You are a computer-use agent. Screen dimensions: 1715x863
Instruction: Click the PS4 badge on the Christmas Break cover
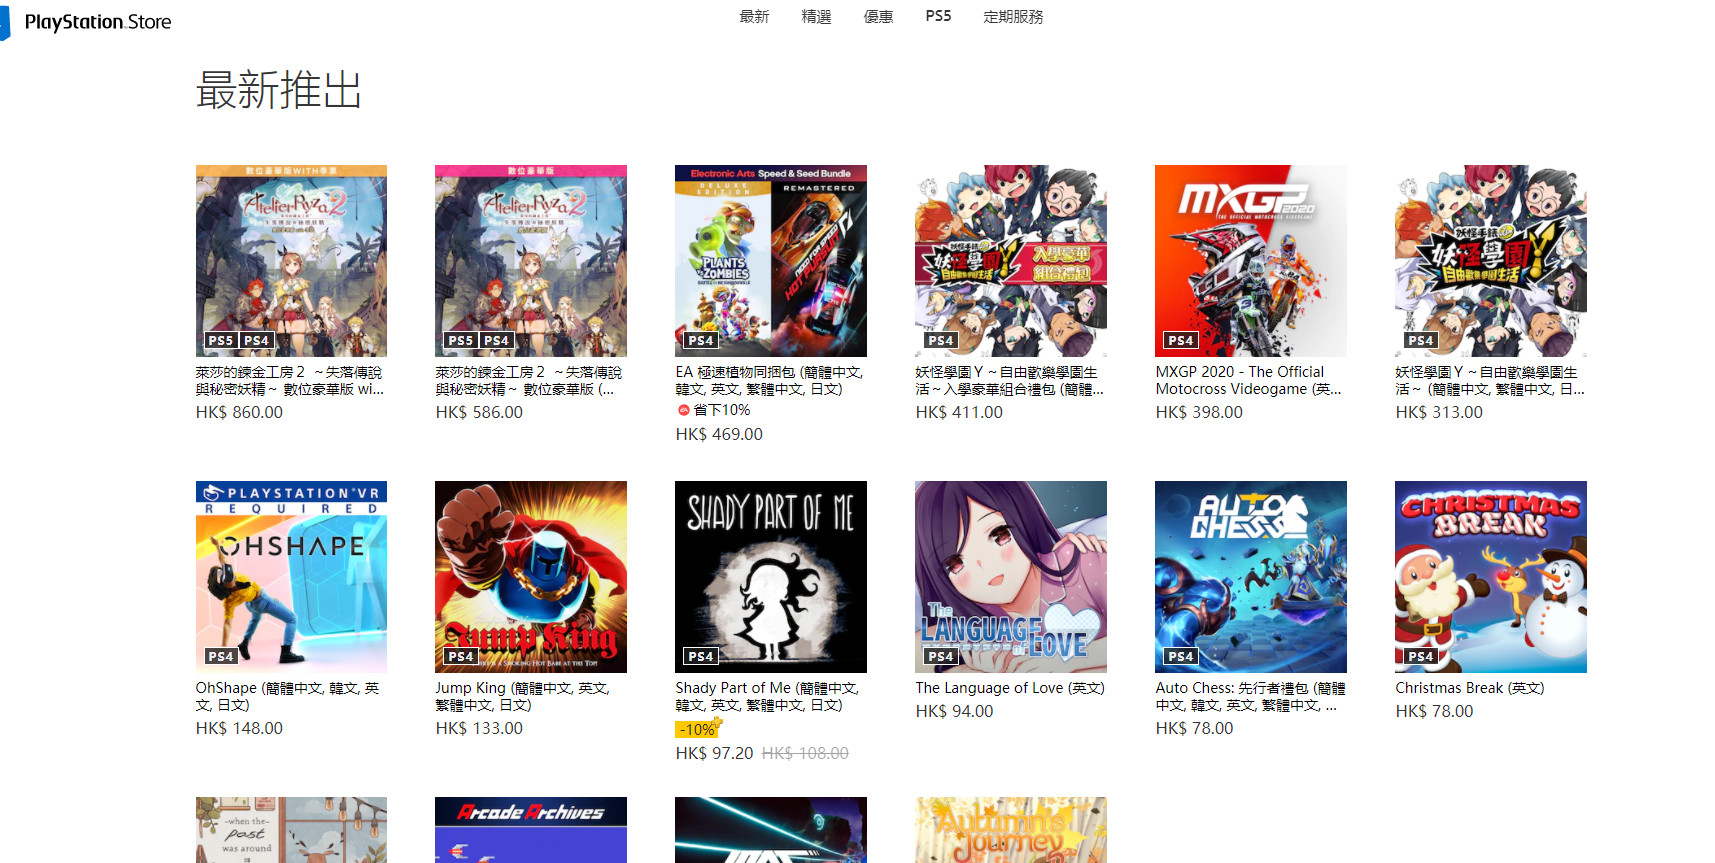tap(1421, 656)
